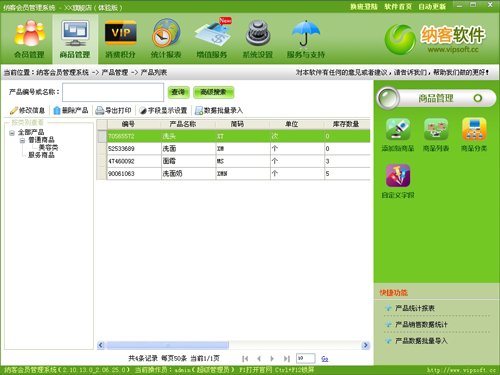The height and width of the screenshot is (375, 500).
Task: Click the 面霜 product name cell
Action: click(189, 161)
